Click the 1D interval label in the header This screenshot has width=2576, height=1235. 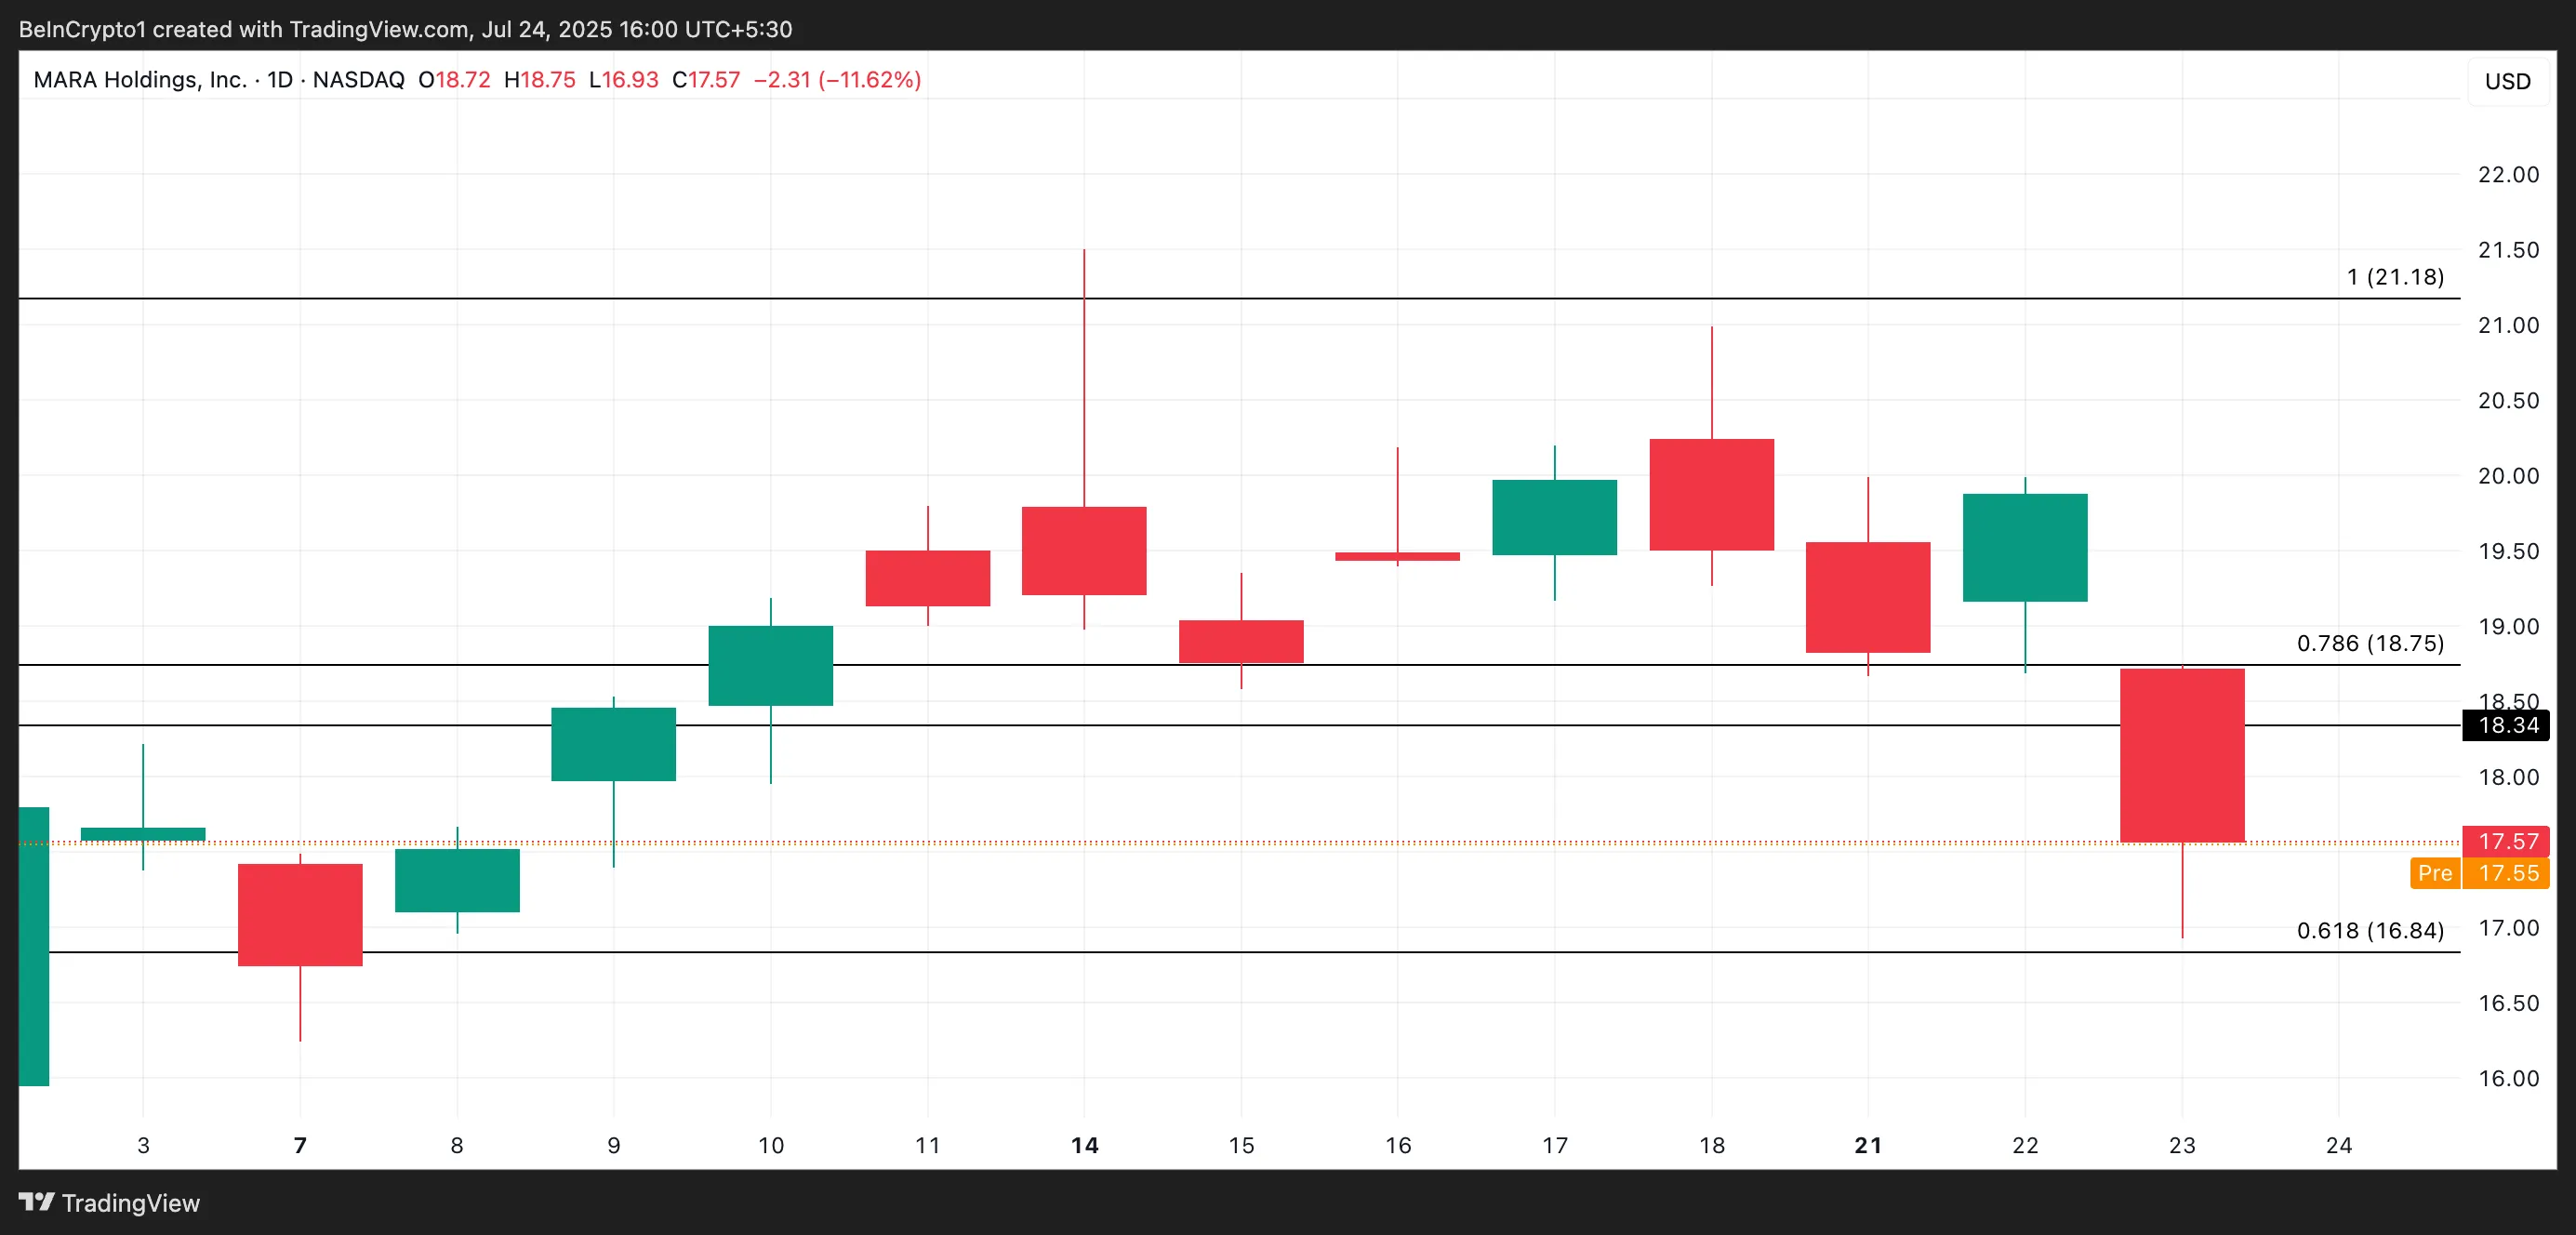pos(280,80)
